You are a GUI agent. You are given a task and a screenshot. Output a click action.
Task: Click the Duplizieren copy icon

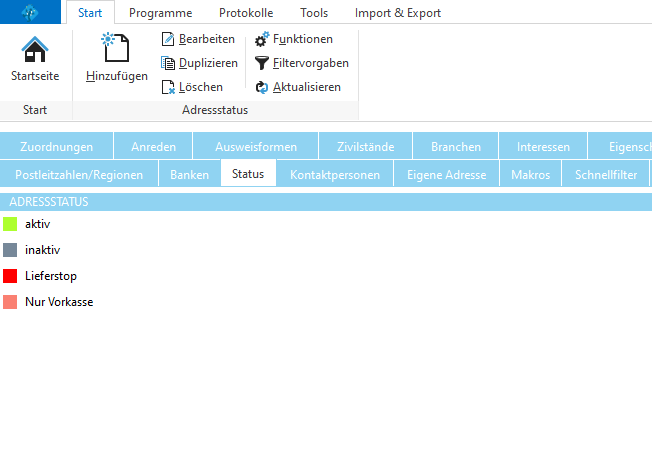pos(168,63)
